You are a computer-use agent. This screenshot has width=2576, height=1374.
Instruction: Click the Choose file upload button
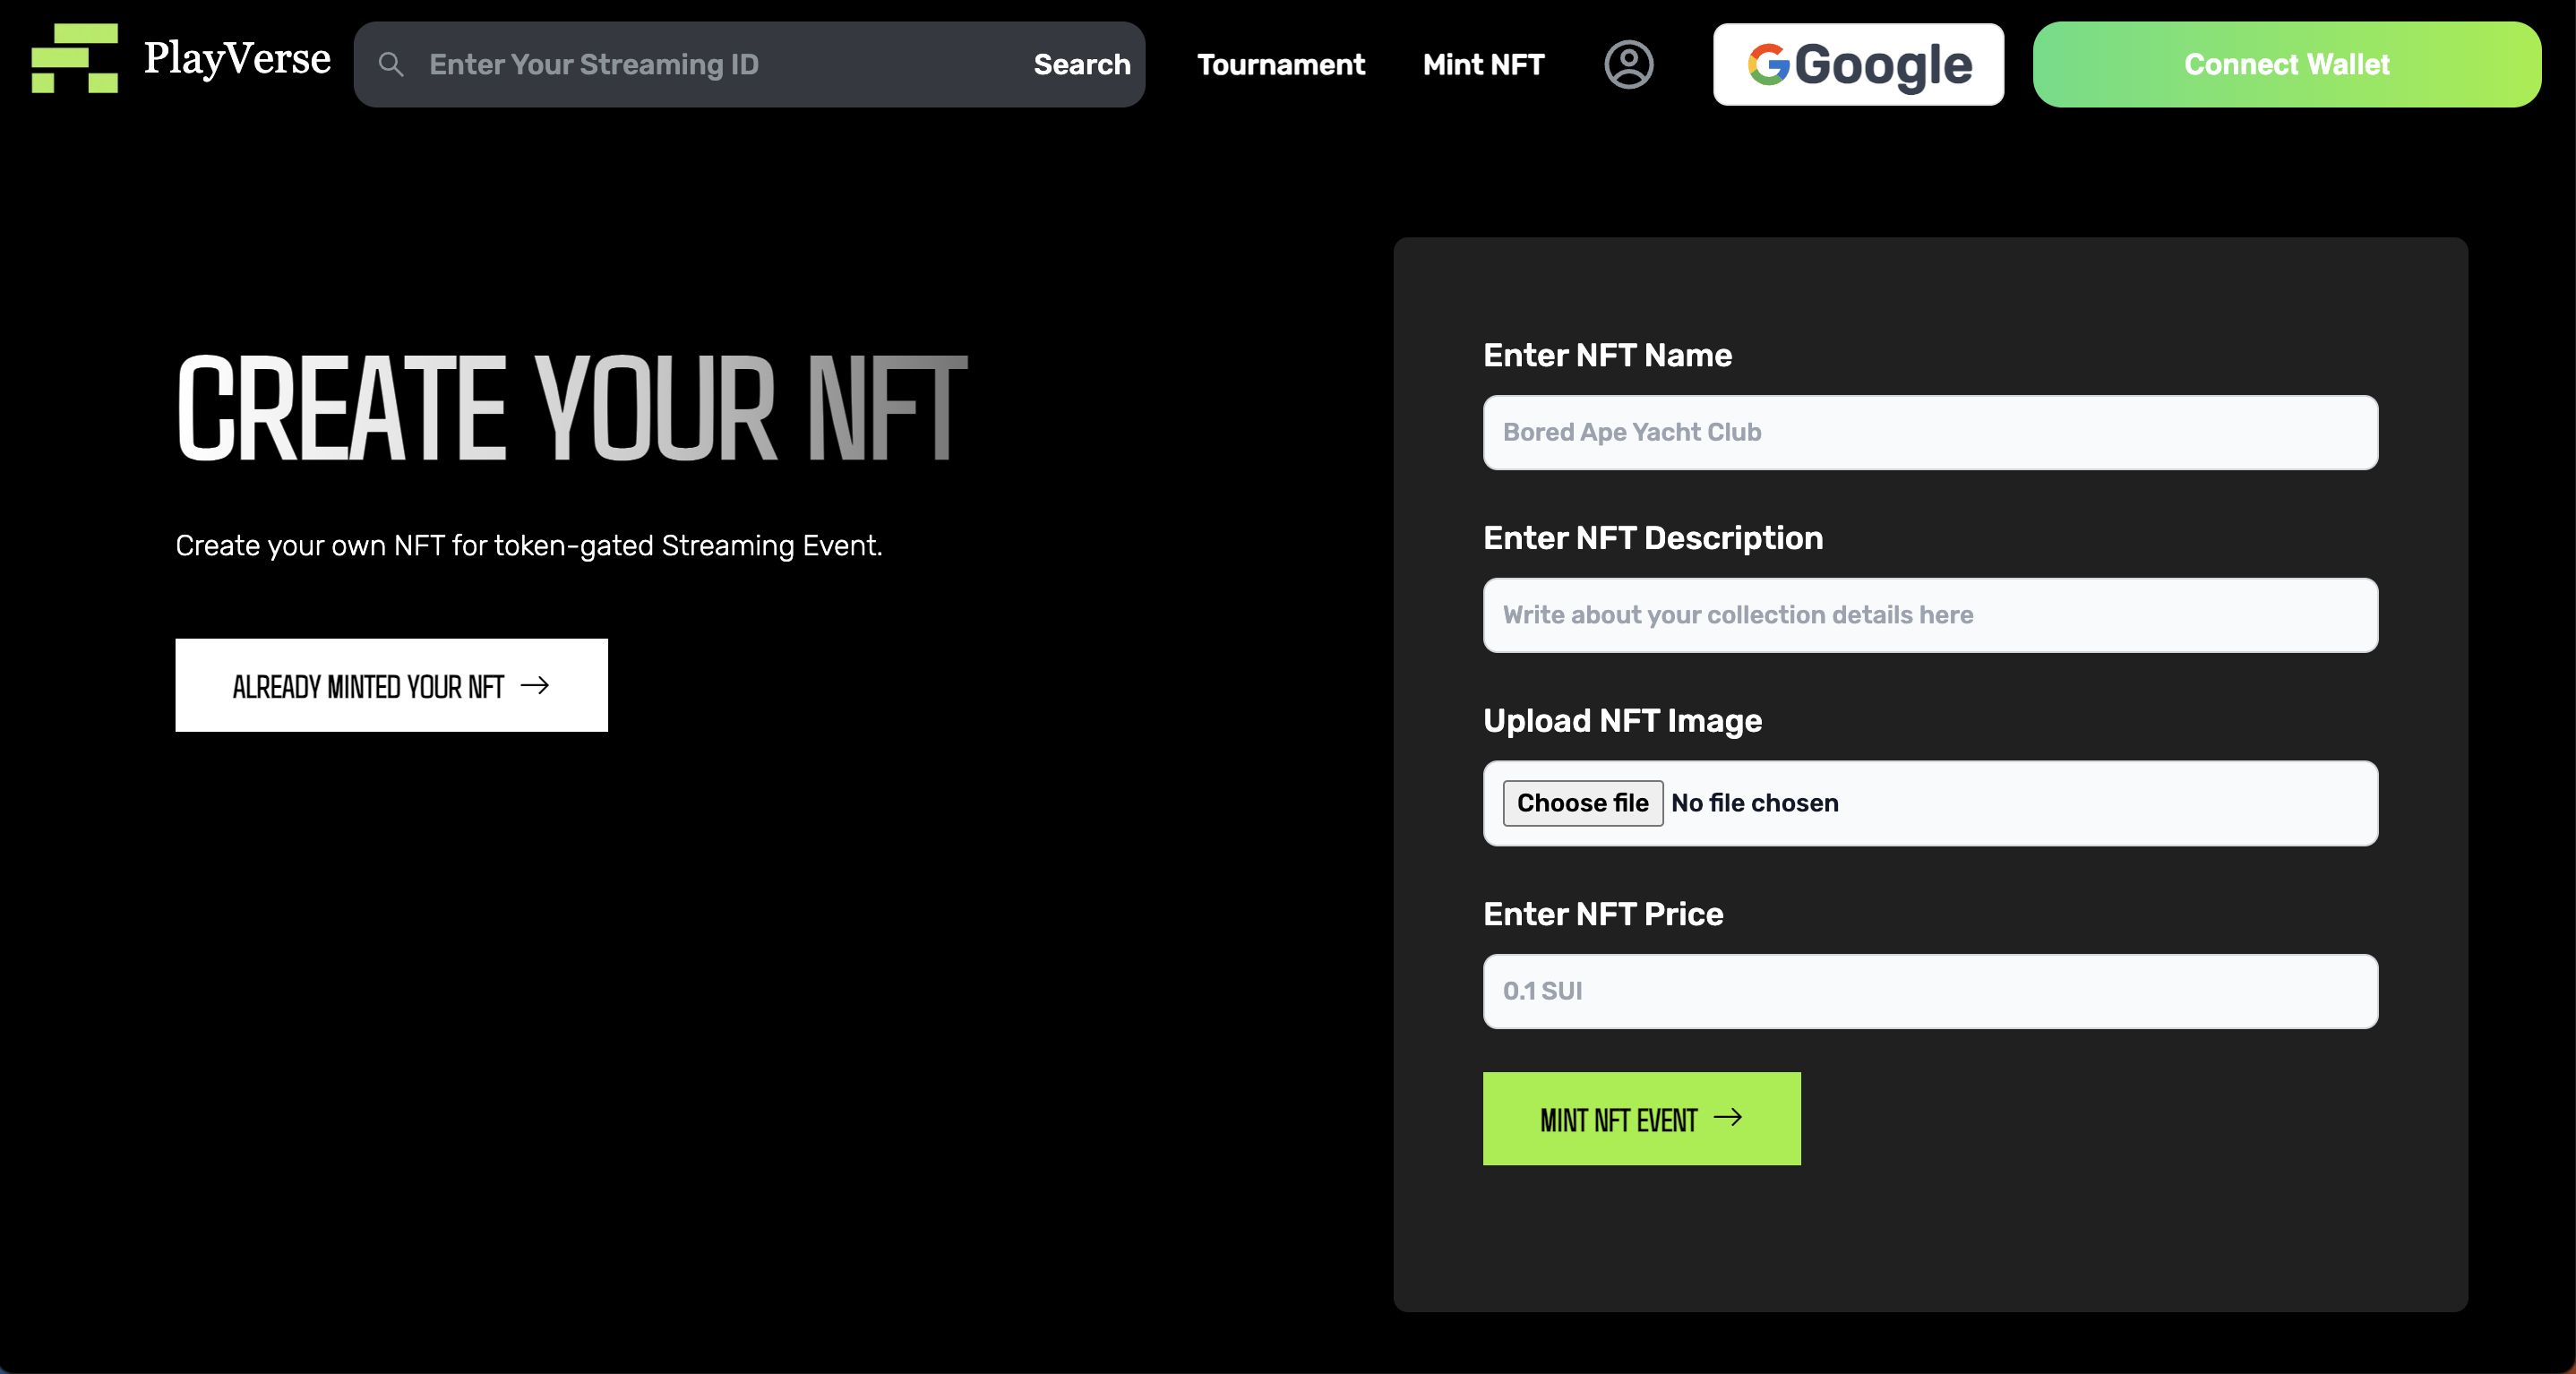[x=1583, y=802]
